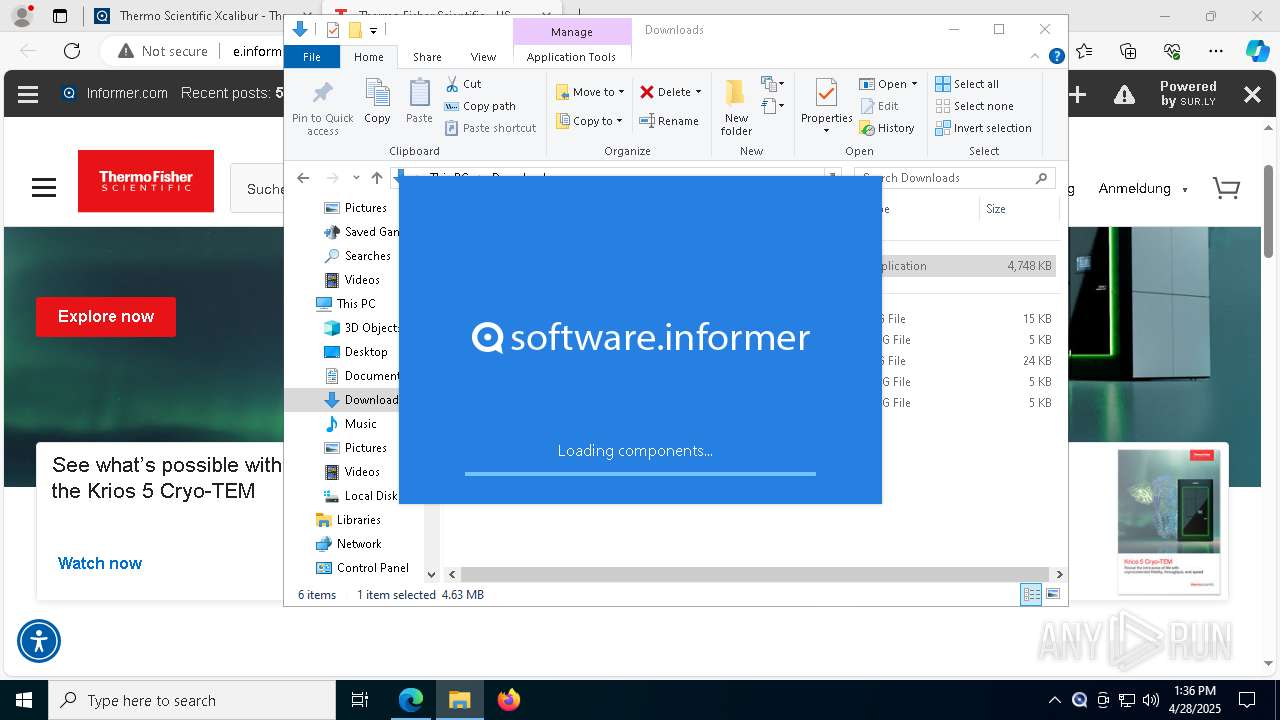The width and height of the screenshot is (1280, 720).
Task: Go back in File Explorer navigation
Action: [303, 178]
